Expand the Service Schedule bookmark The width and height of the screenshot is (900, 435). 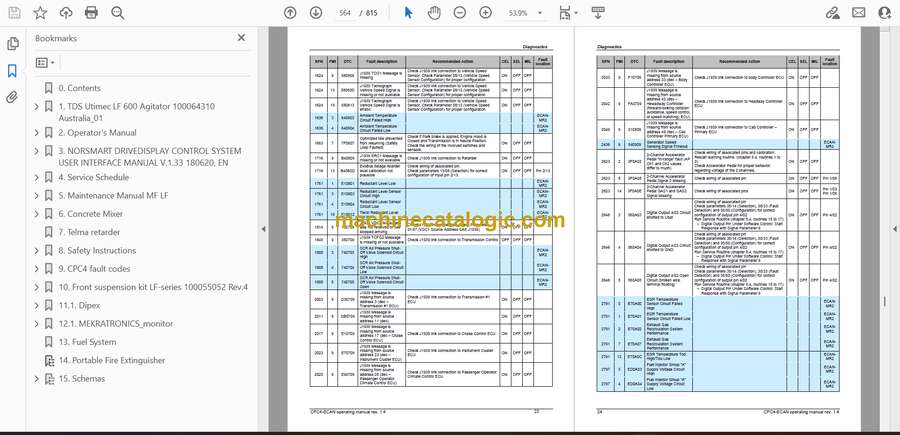coord(37,178)
